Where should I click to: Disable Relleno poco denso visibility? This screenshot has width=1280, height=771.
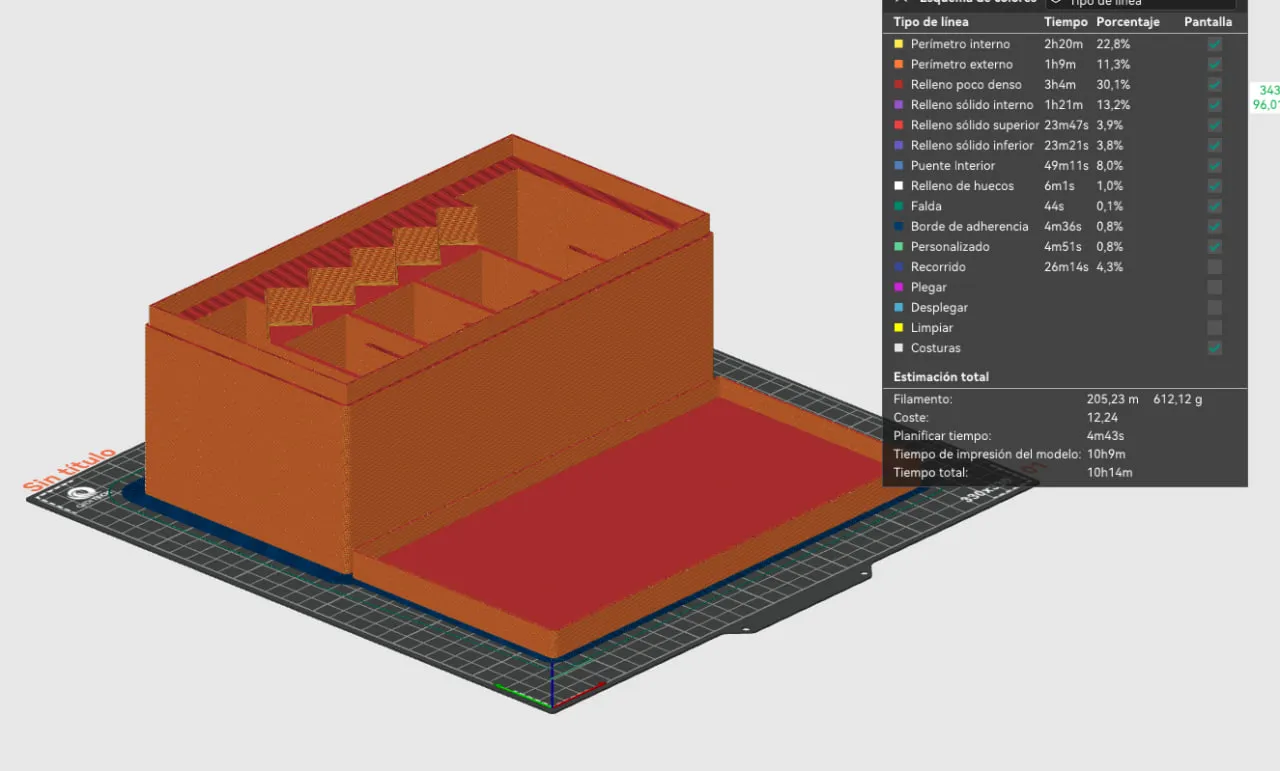[x=1214, y=85]
